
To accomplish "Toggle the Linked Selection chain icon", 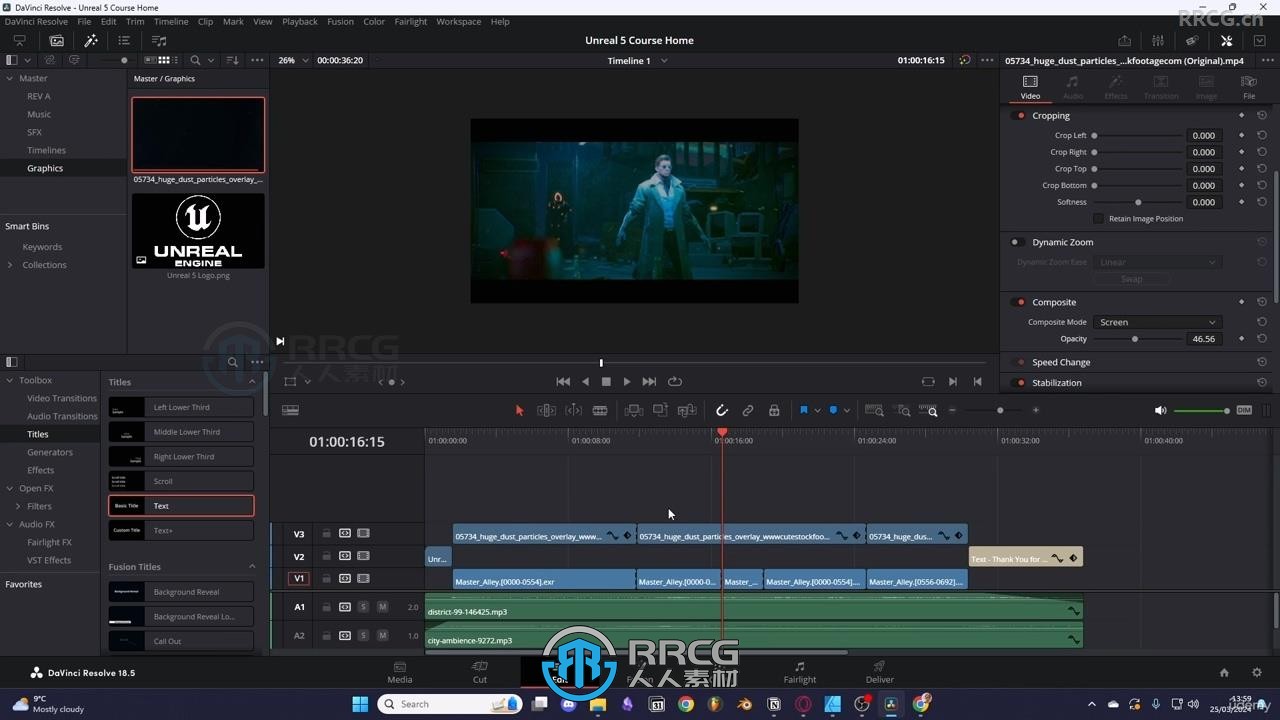I will [748, 410].
